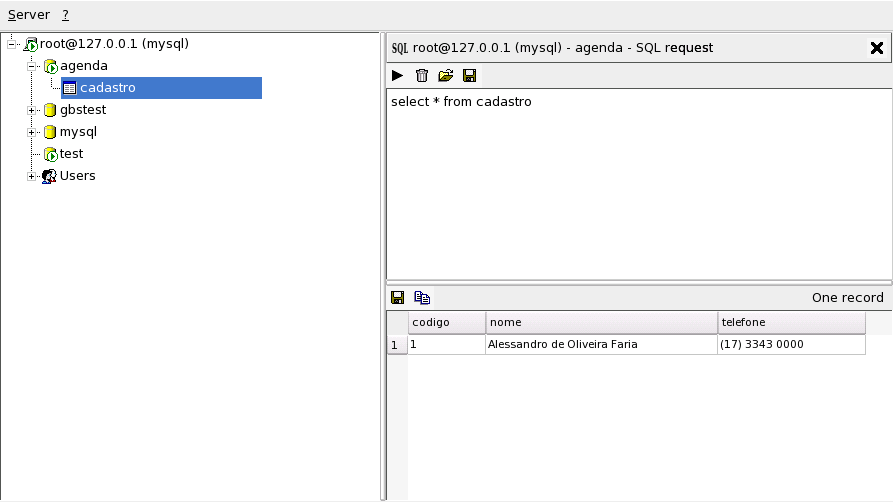Select the mysql database label
The width and height of the screenshot is (893, 502).
tap(78, 132)
